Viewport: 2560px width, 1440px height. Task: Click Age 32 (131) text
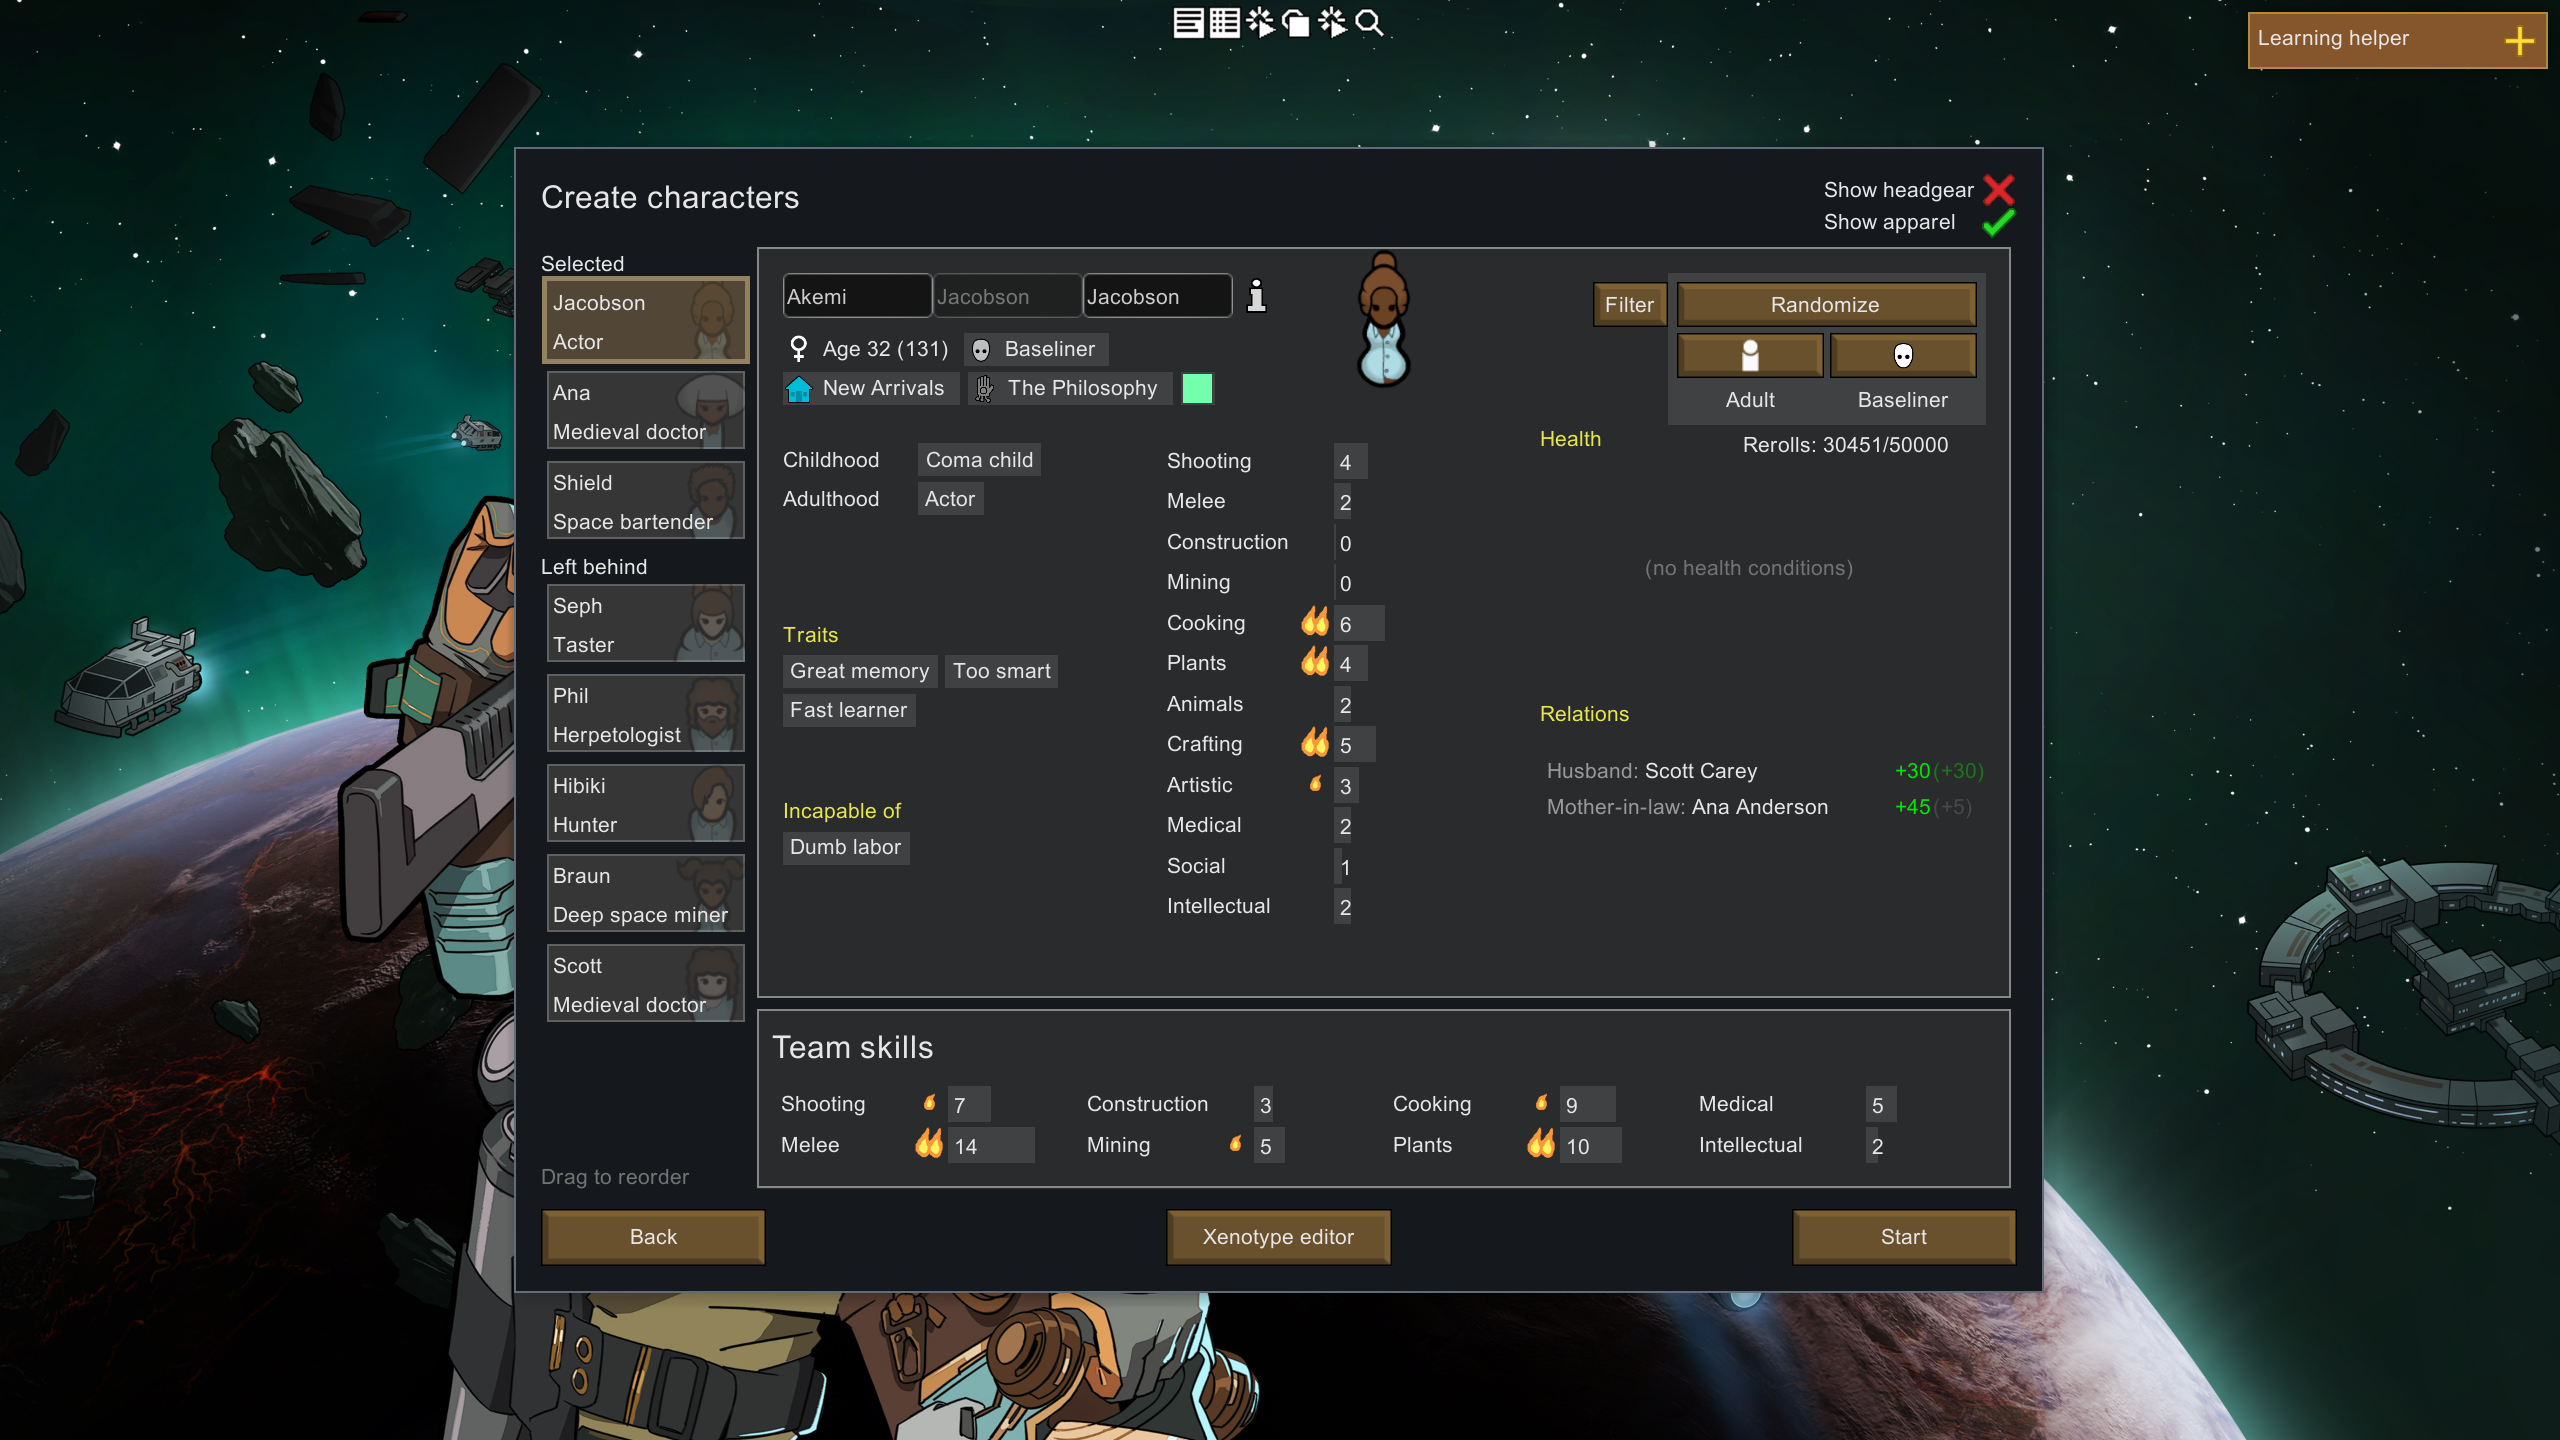[x=885, y=349]
